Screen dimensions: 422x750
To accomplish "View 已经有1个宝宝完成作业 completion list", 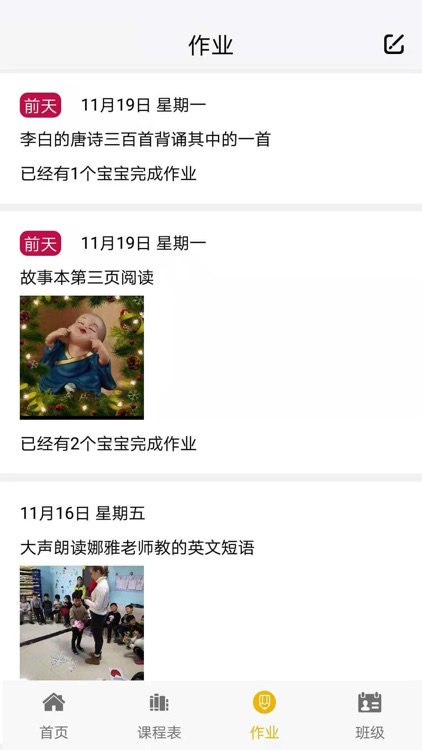I will (108, 174).
